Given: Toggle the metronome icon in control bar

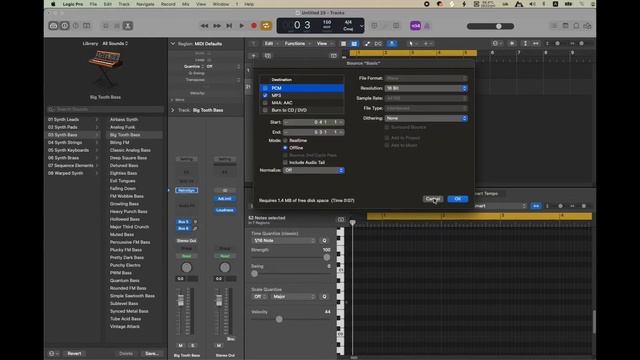Looking at the screenshot, I should tap(427, 26).
